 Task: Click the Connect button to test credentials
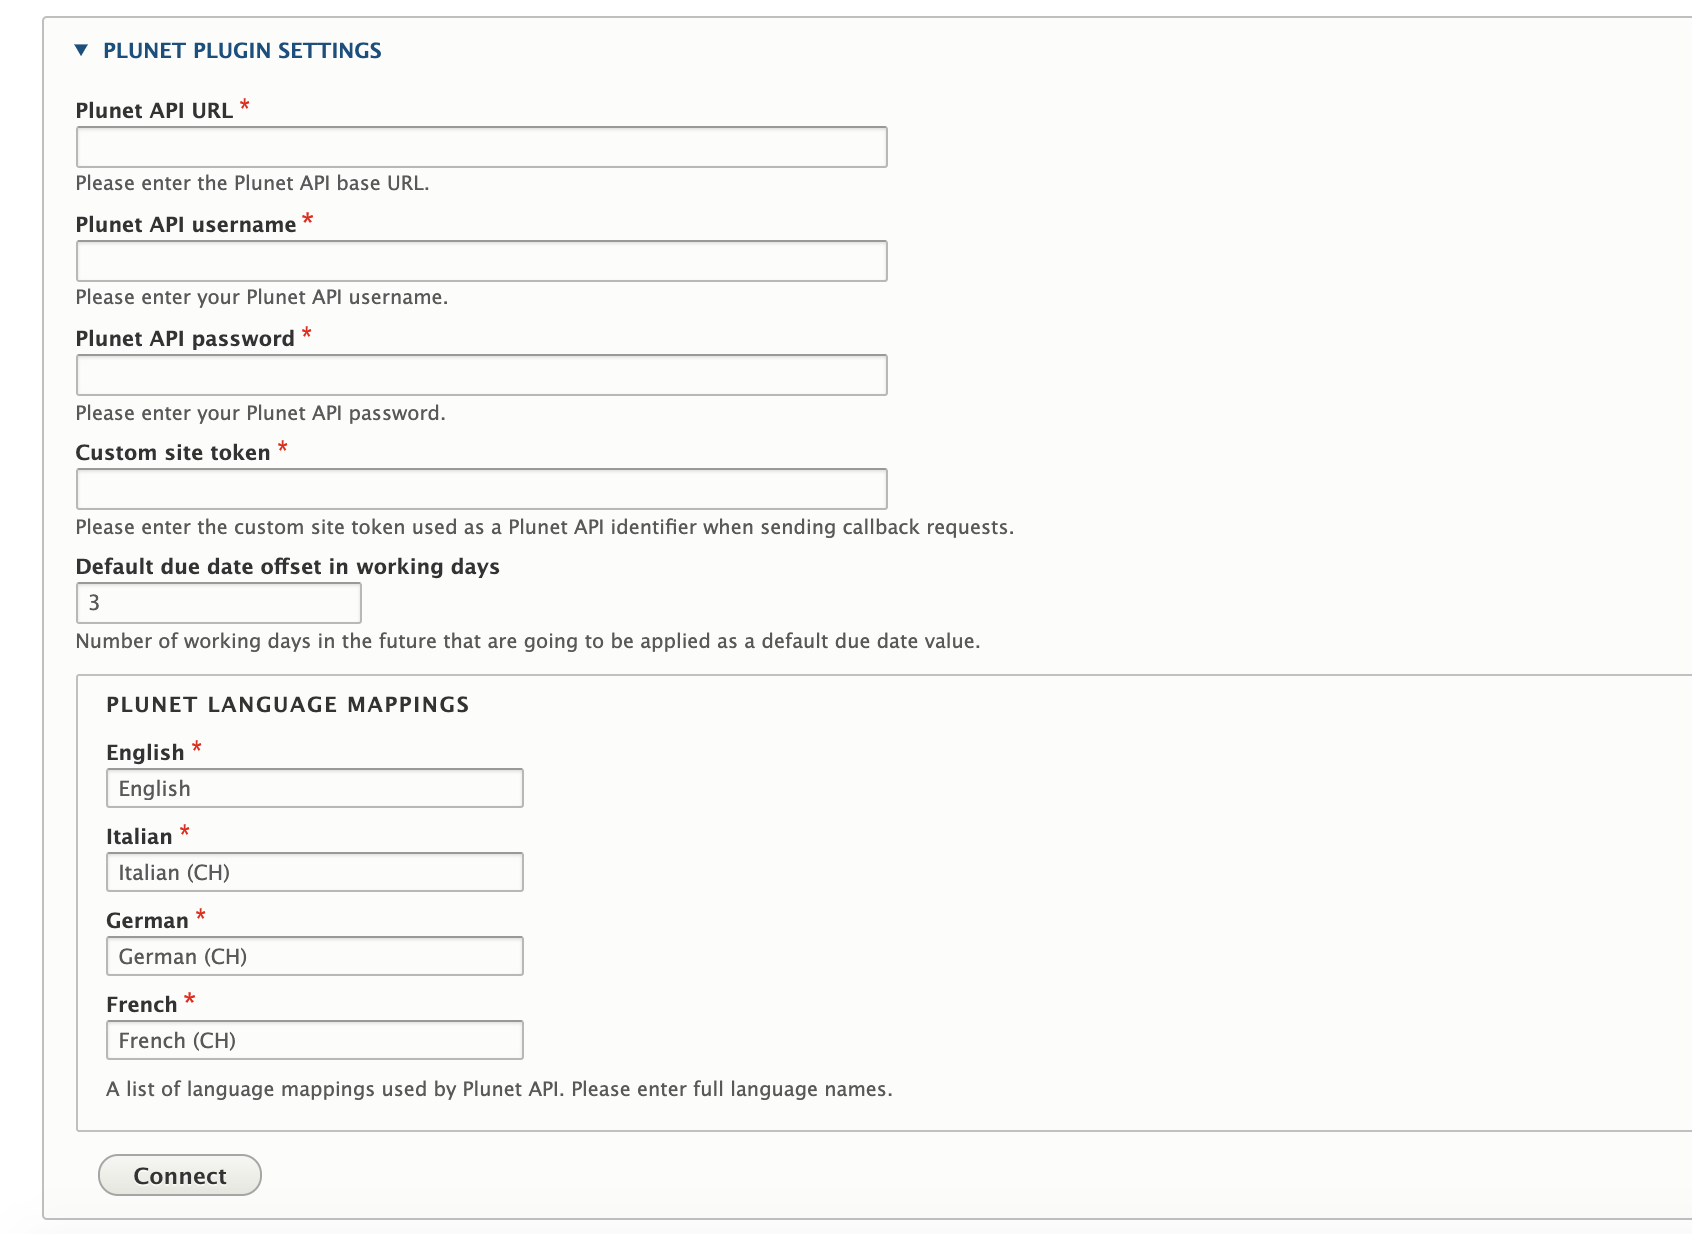click(x=179, y=1176)
